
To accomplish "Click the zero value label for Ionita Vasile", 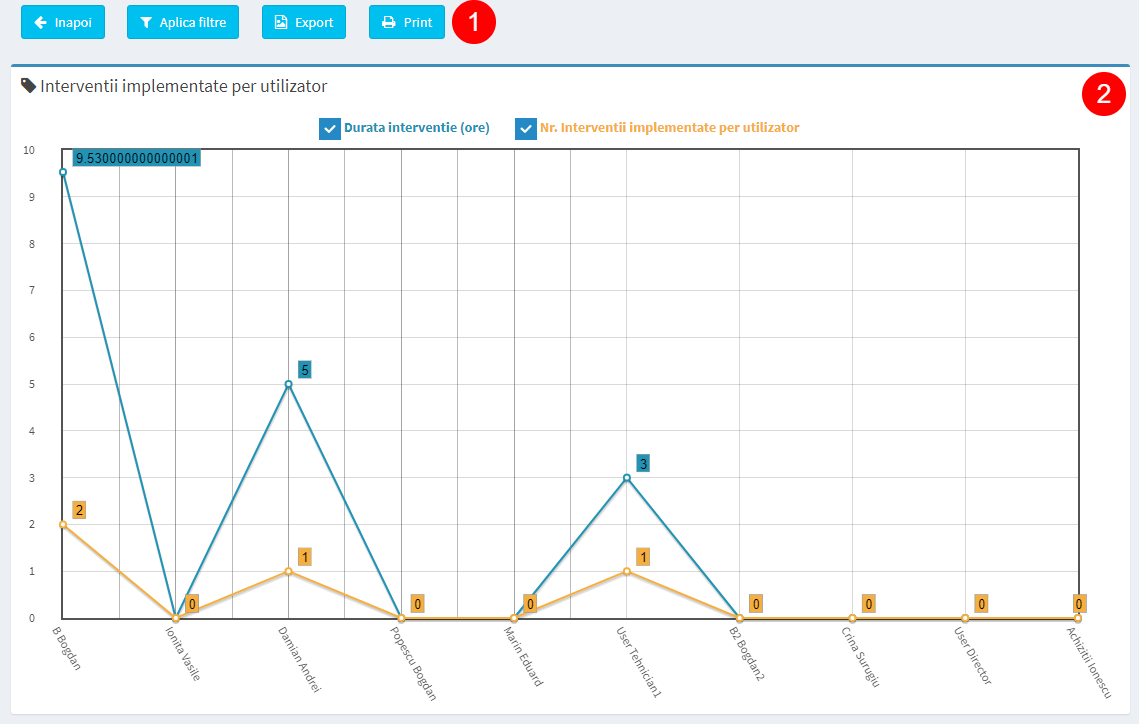I will click(x=192, y=603).
